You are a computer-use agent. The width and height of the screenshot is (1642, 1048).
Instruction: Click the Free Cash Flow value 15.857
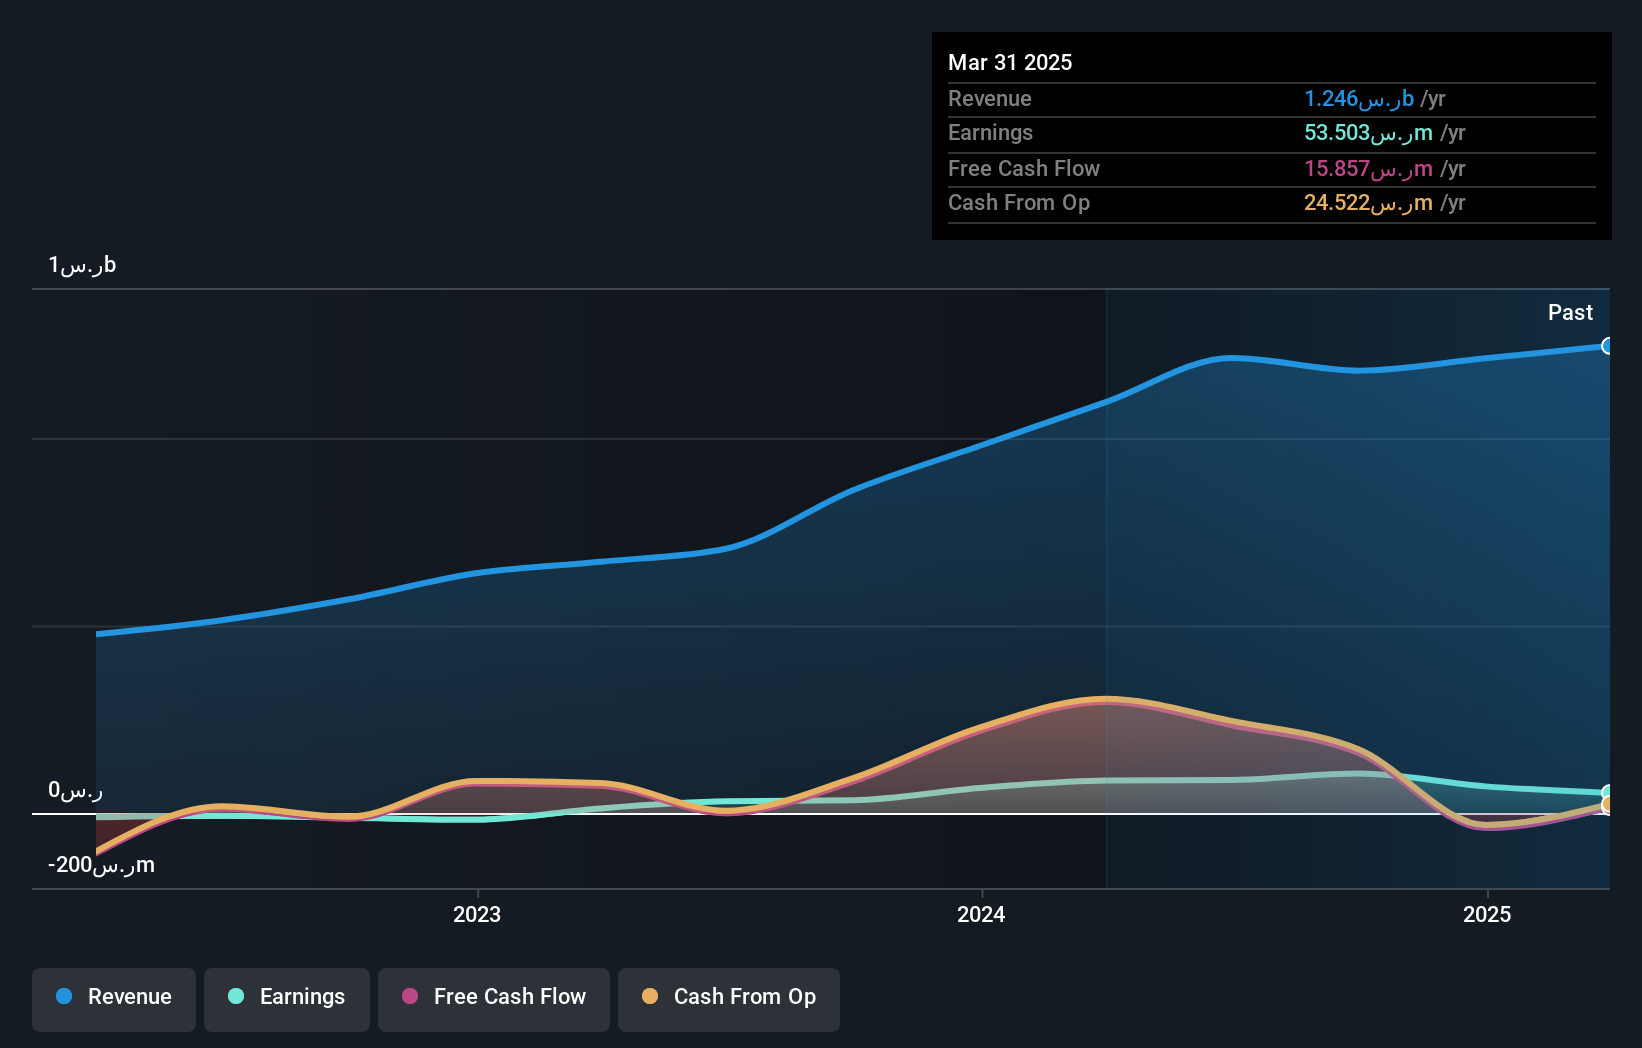(1368, 168)
